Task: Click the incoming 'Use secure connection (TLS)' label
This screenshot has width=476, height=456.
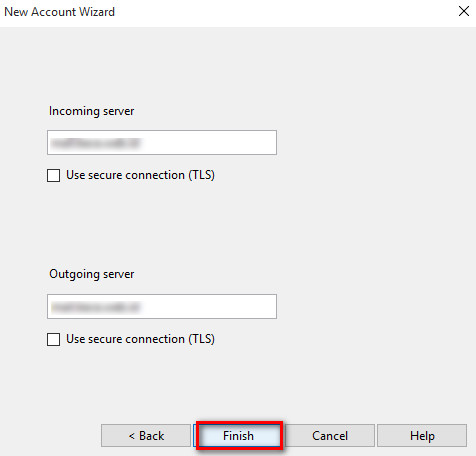Action: click(x=140, y=175)
